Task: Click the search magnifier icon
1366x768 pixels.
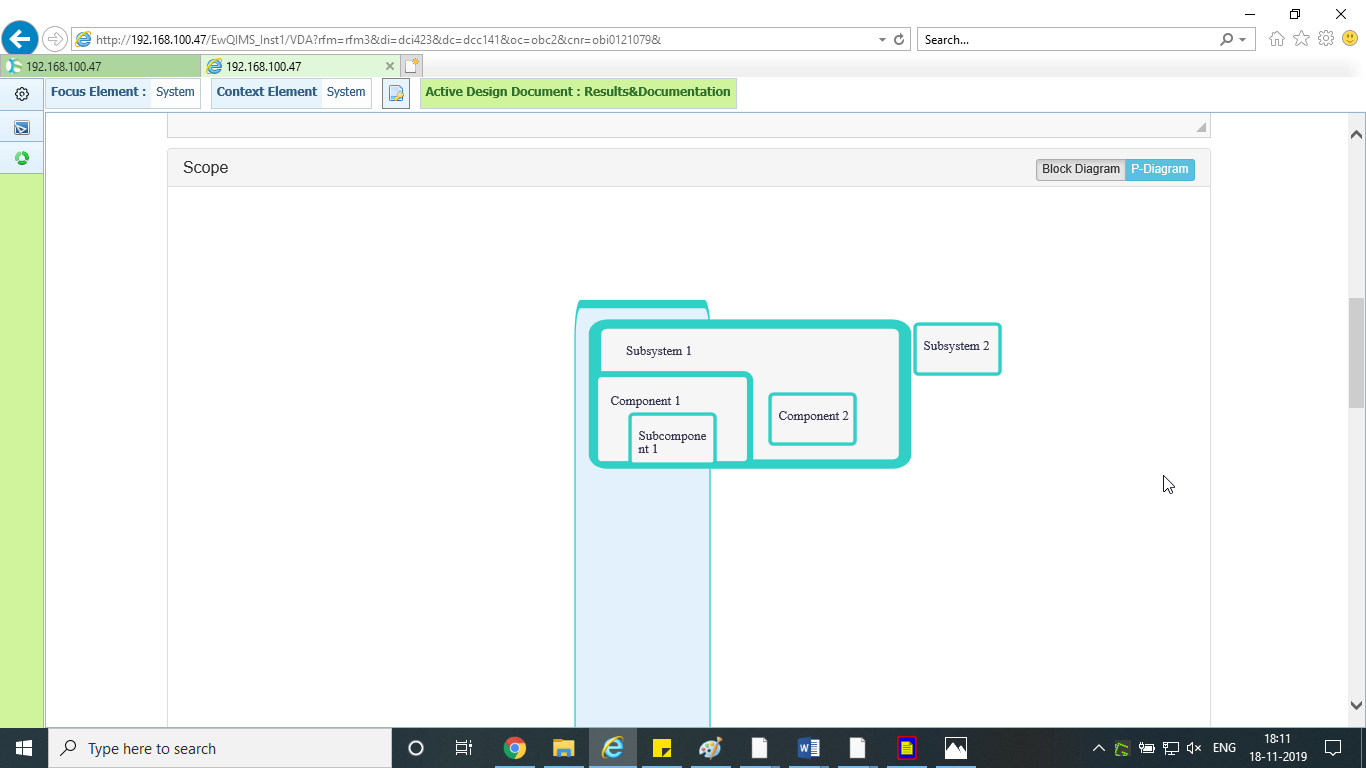Action: pyautogui.click(x=1227, y=40)
